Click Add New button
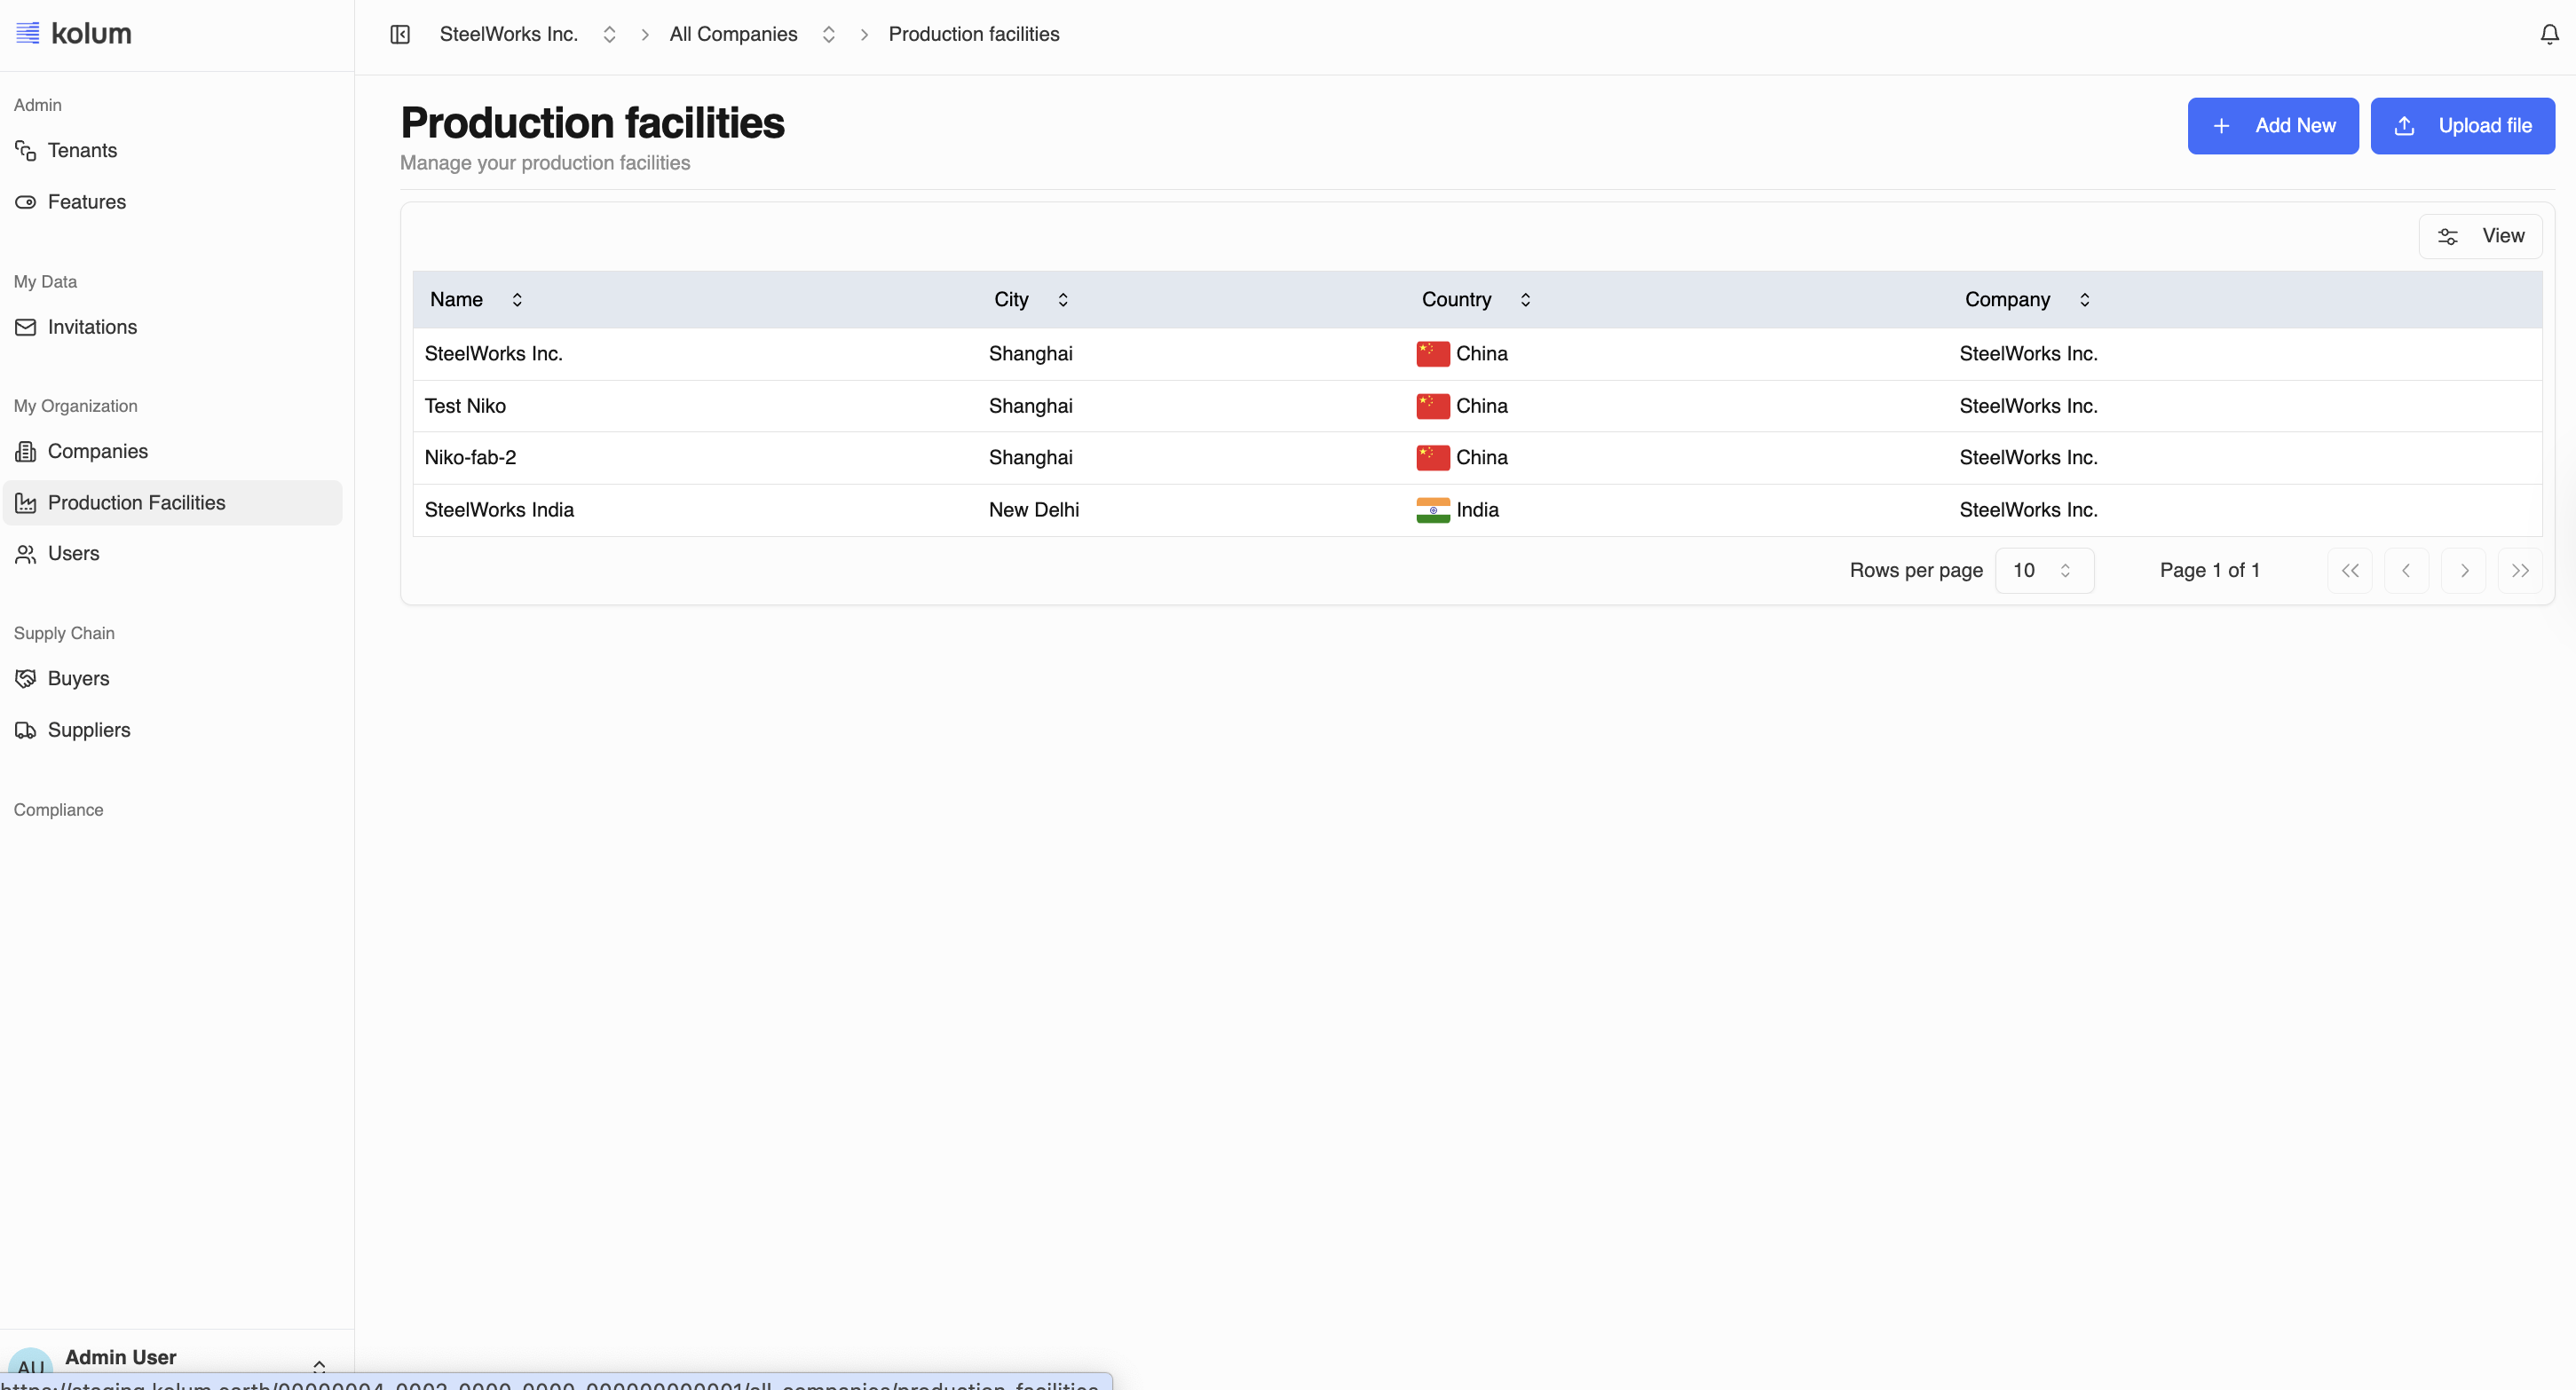The width and height of the screenshot is (2576, 1390). pyautogui.click(x=2272, y=126)
